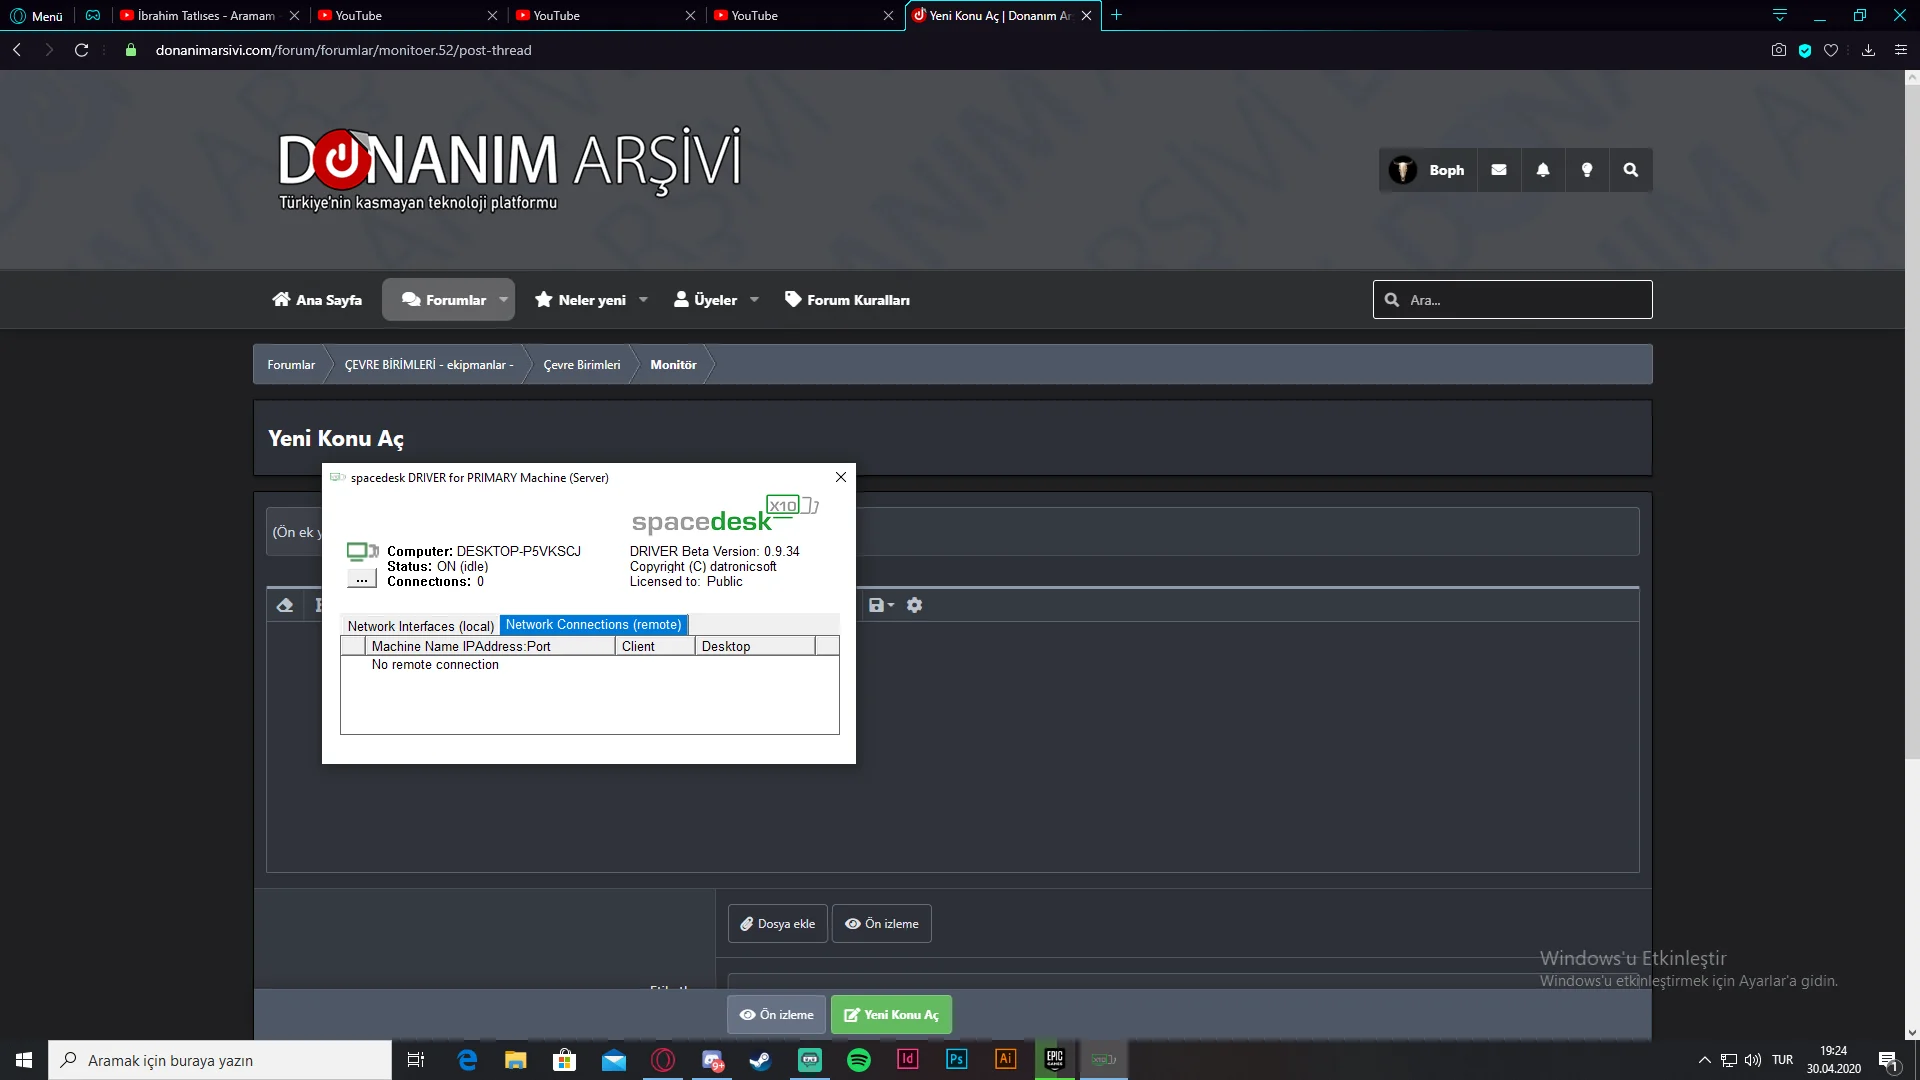1920x1080 pixels.
Task: Open the notifications bell icon
Action: 1542,170
